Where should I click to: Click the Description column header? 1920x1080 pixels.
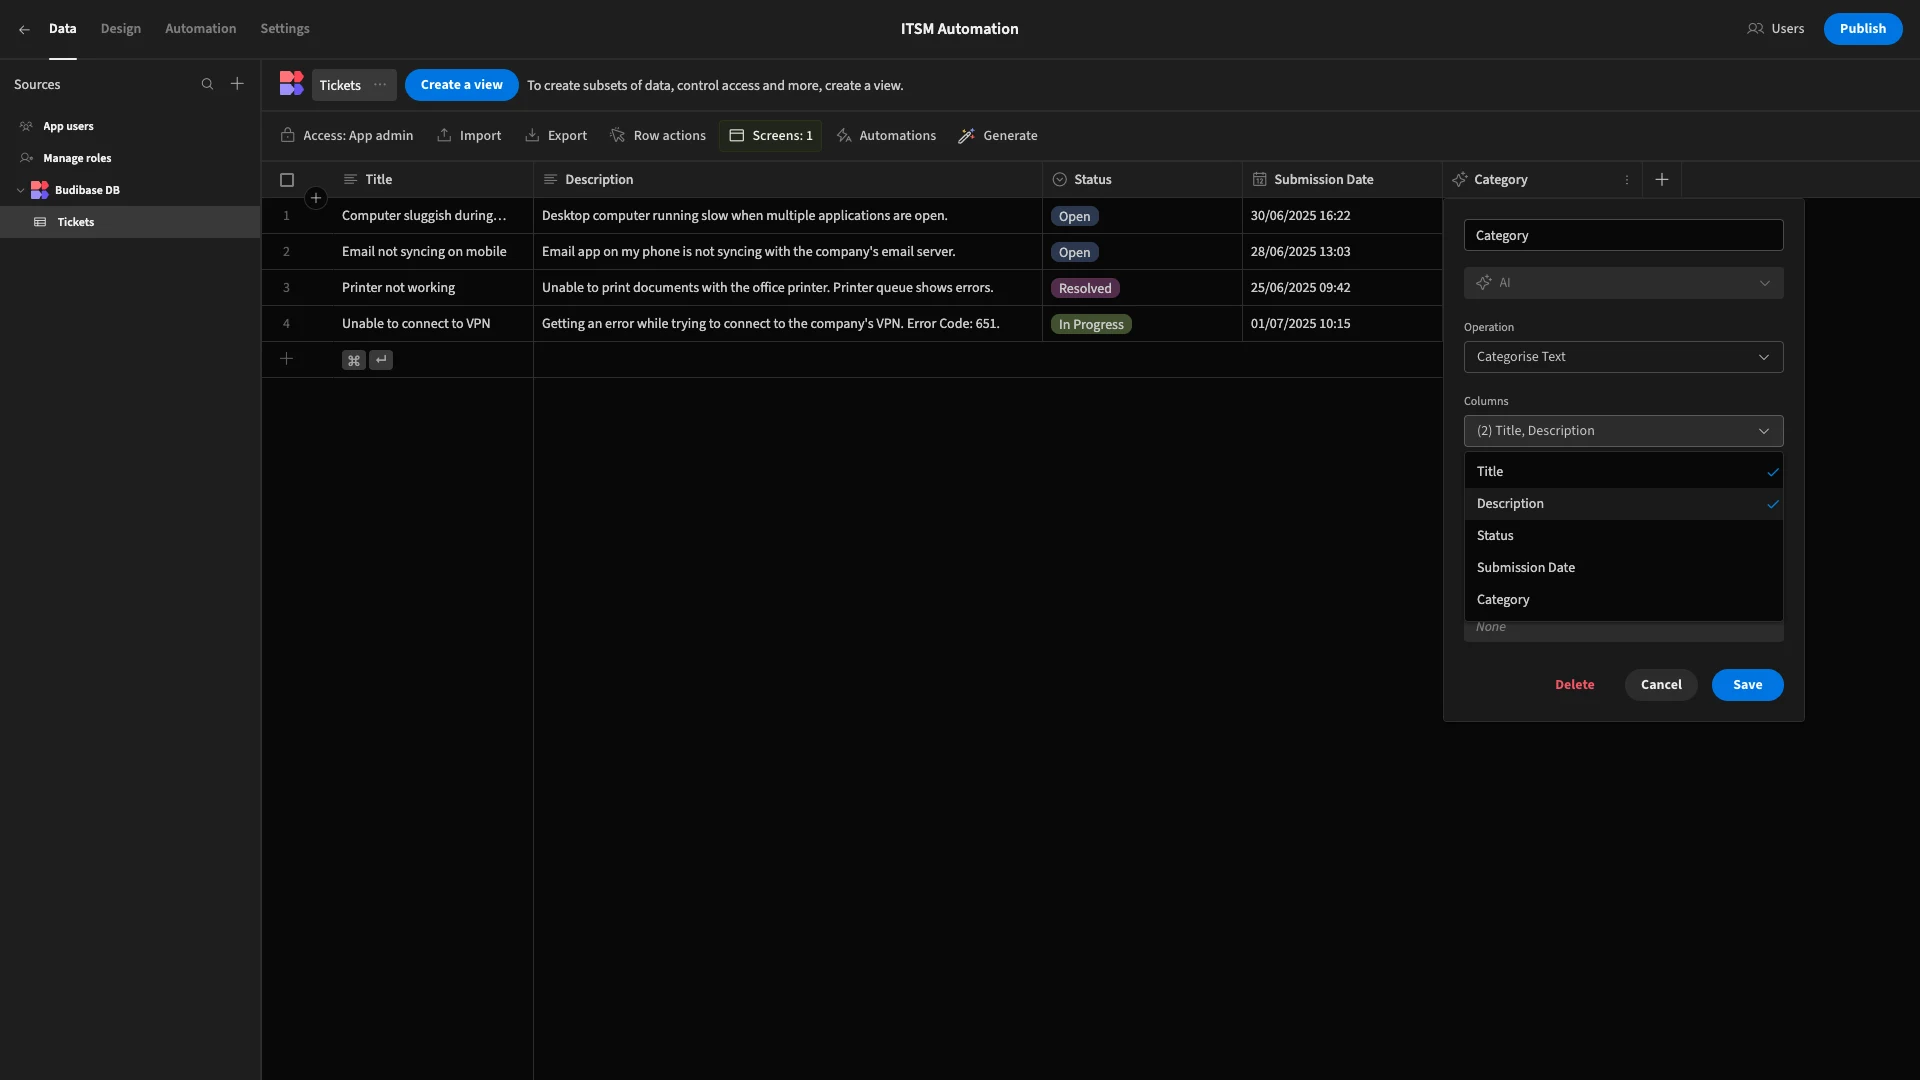[788, 180]
